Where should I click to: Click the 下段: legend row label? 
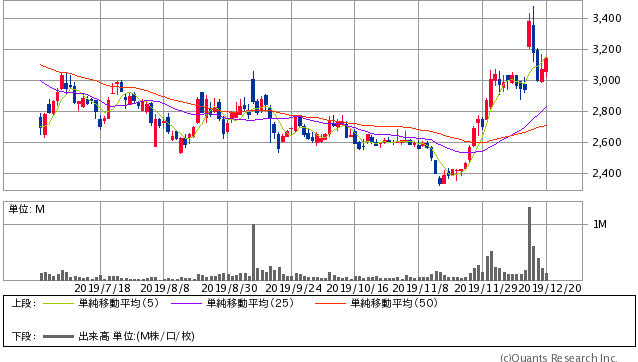tap(24, 336)
